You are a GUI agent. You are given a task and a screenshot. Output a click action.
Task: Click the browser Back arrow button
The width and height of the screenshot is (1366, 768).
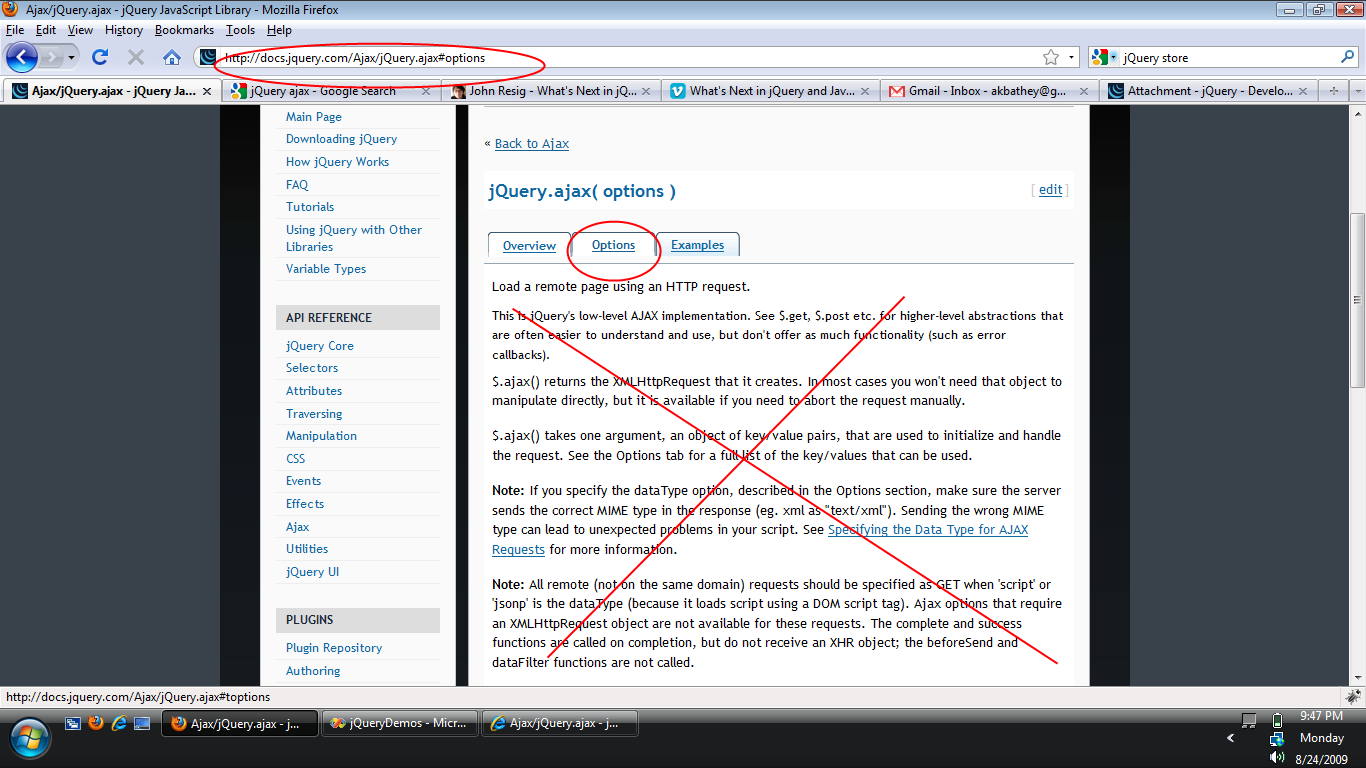coord(22,57)
